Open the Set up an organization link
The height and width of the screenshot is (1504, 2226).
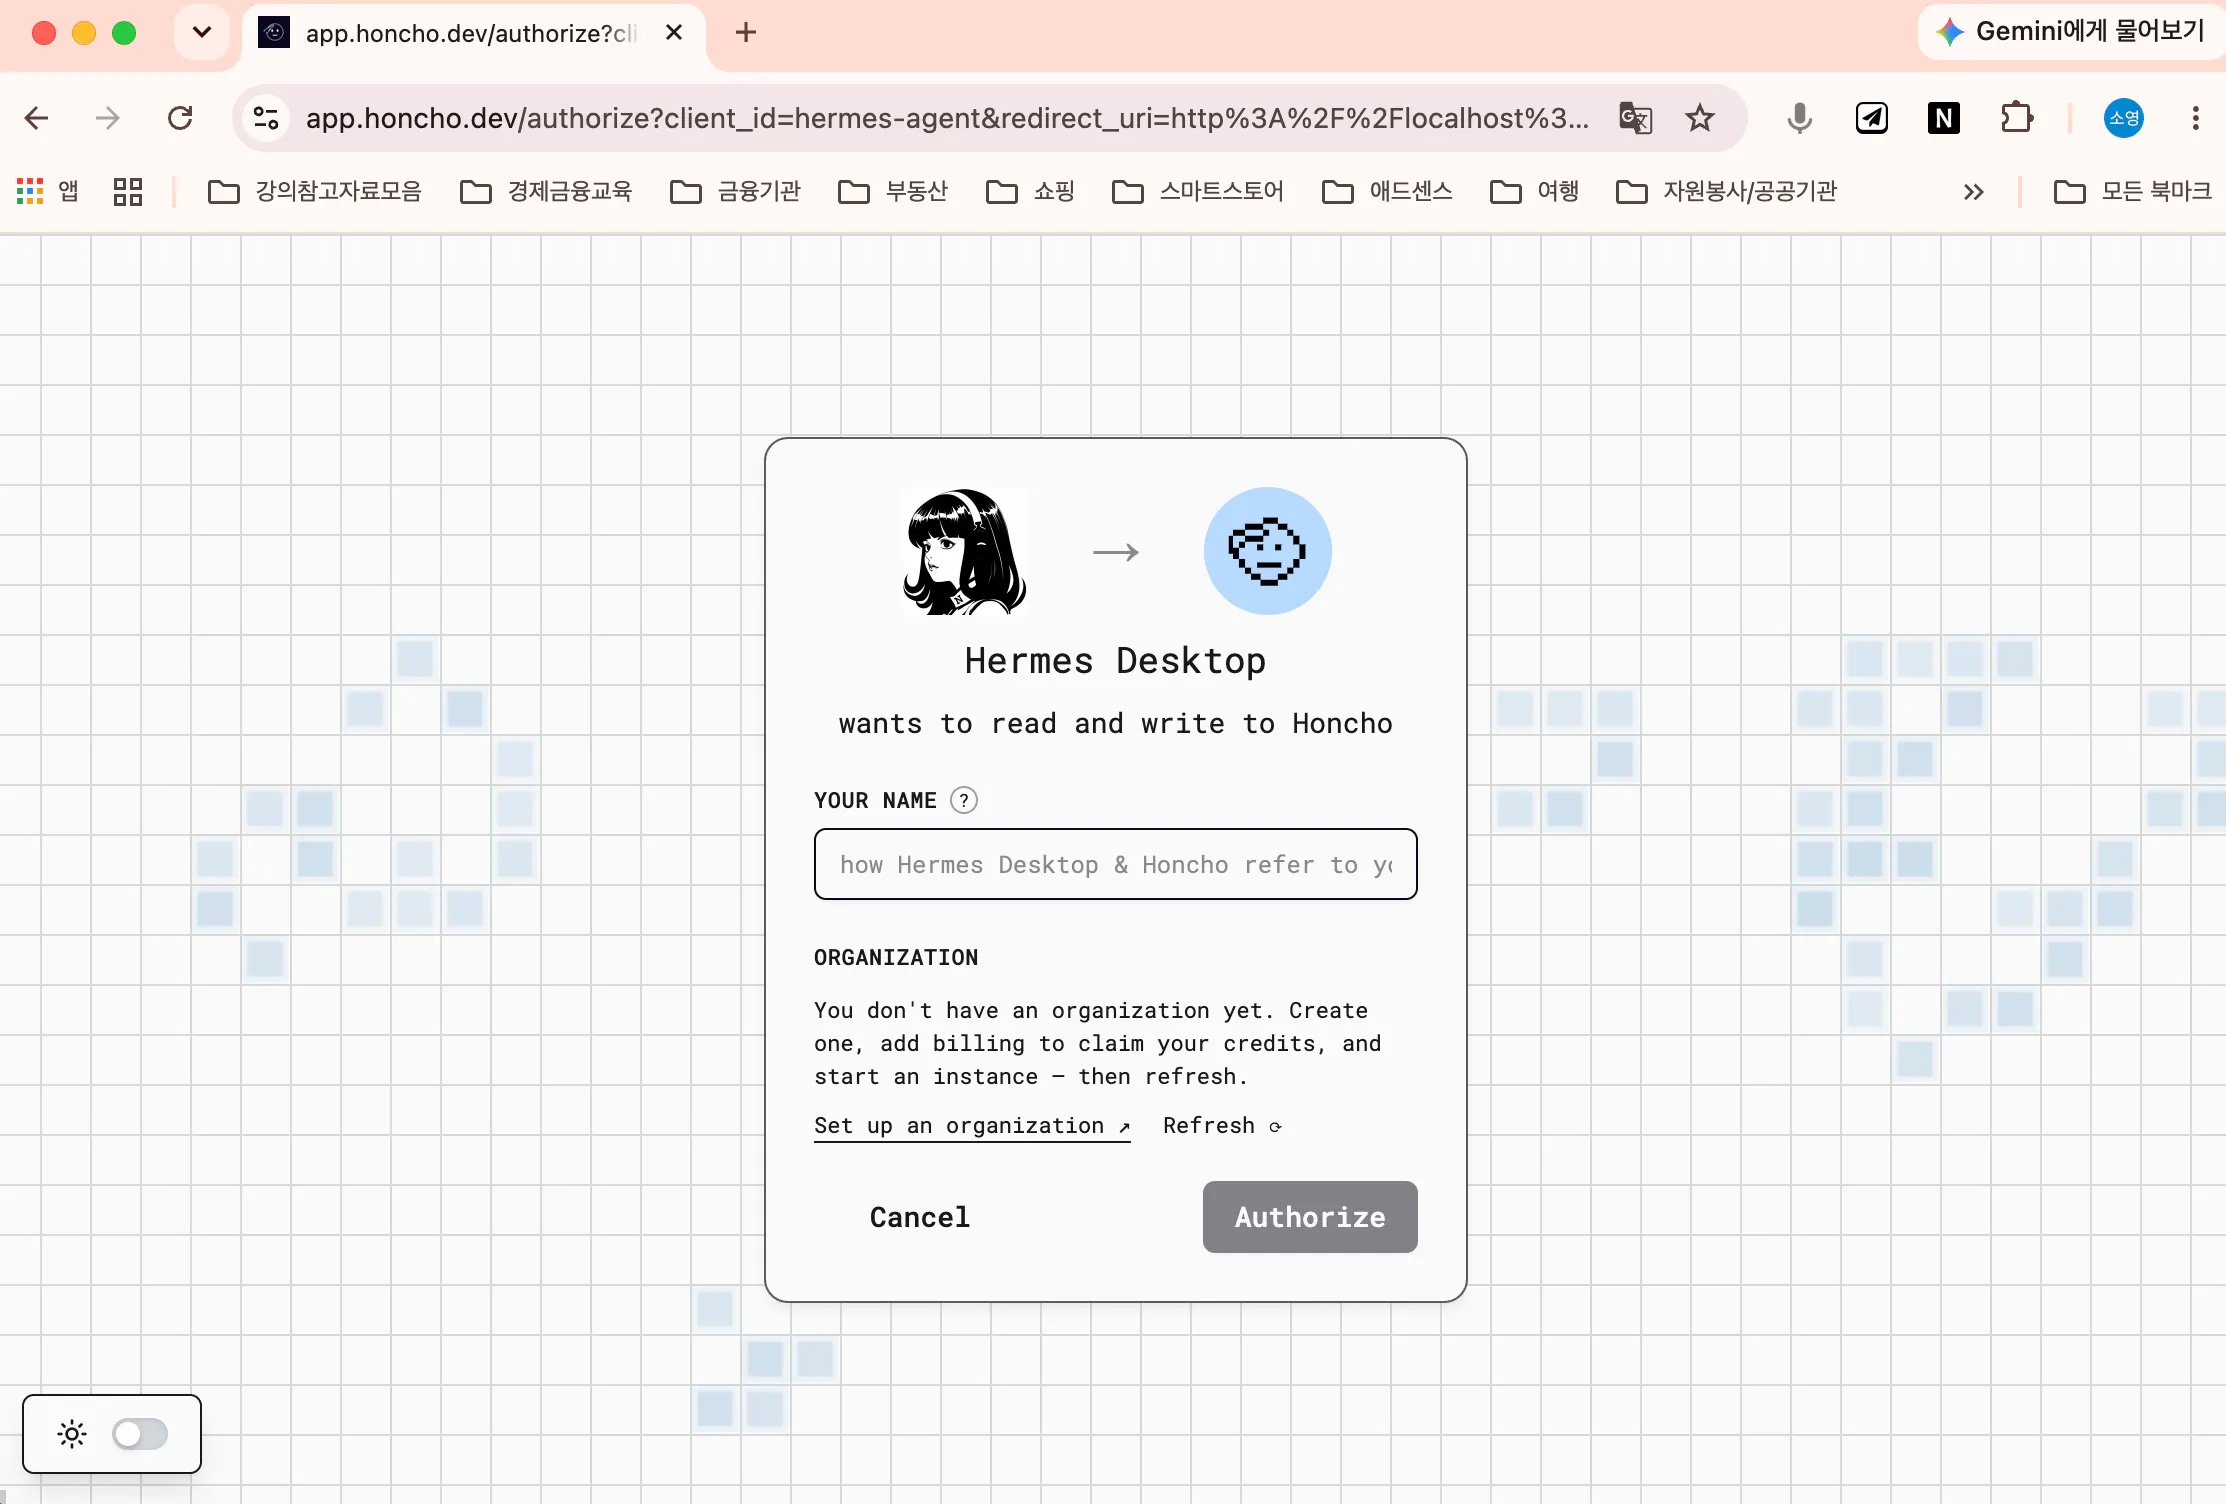coord(972,1126)
